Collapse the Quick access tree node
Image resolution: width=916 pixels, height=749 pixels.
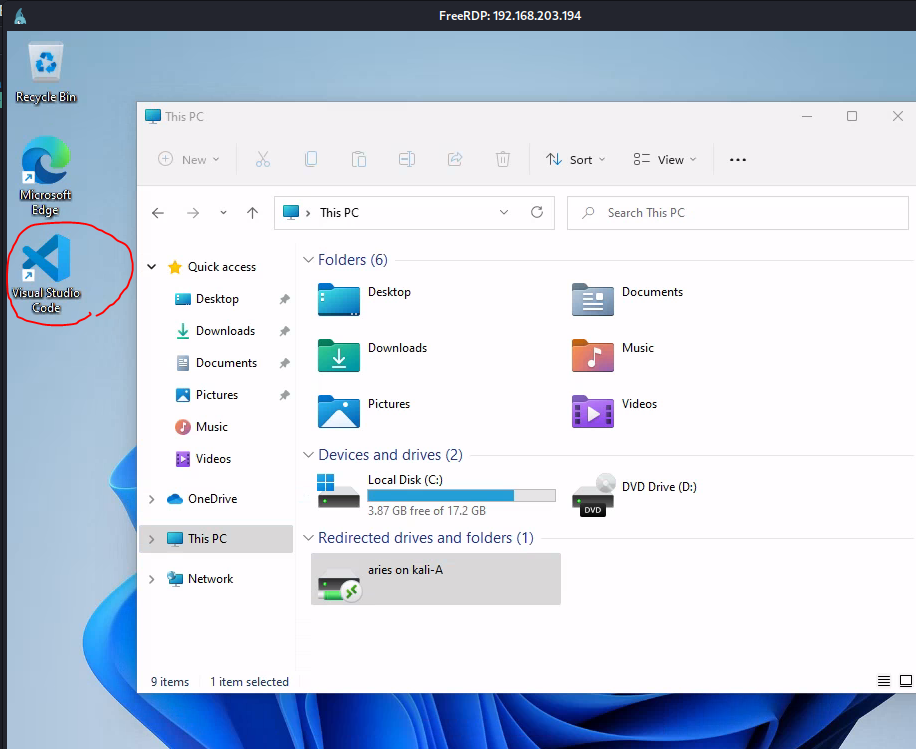152,267
